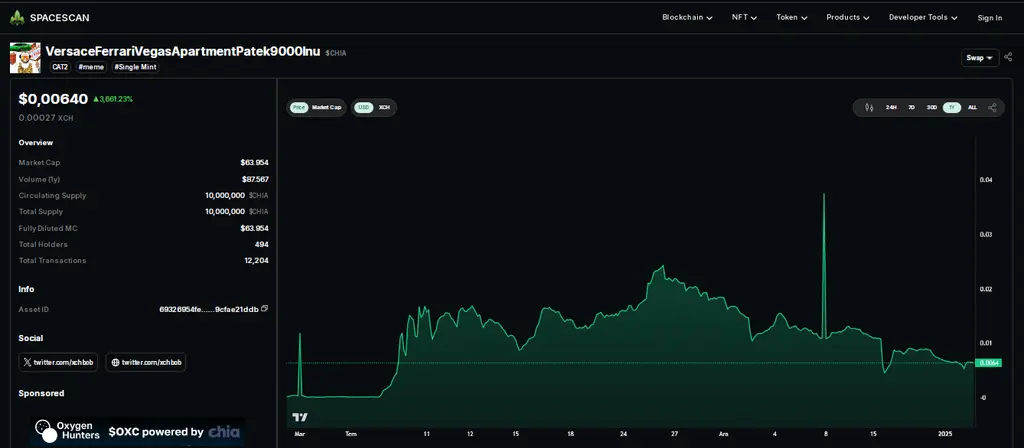1024x448 pixels.
Task: Select the Price chart mode
Action: point(299,108)
